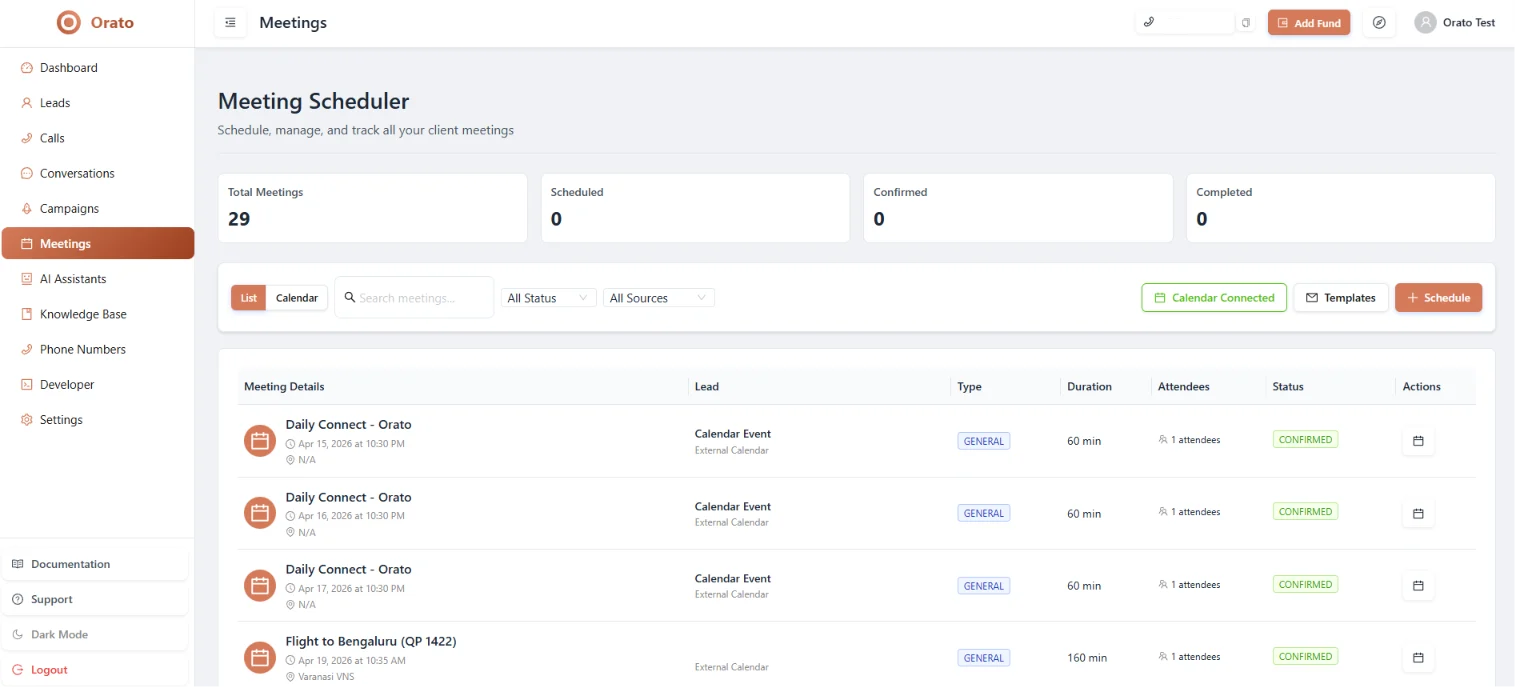Click the Add Fund button
The width and height of the screenshot is (1515, 687).
click(x=1309, y=22)
